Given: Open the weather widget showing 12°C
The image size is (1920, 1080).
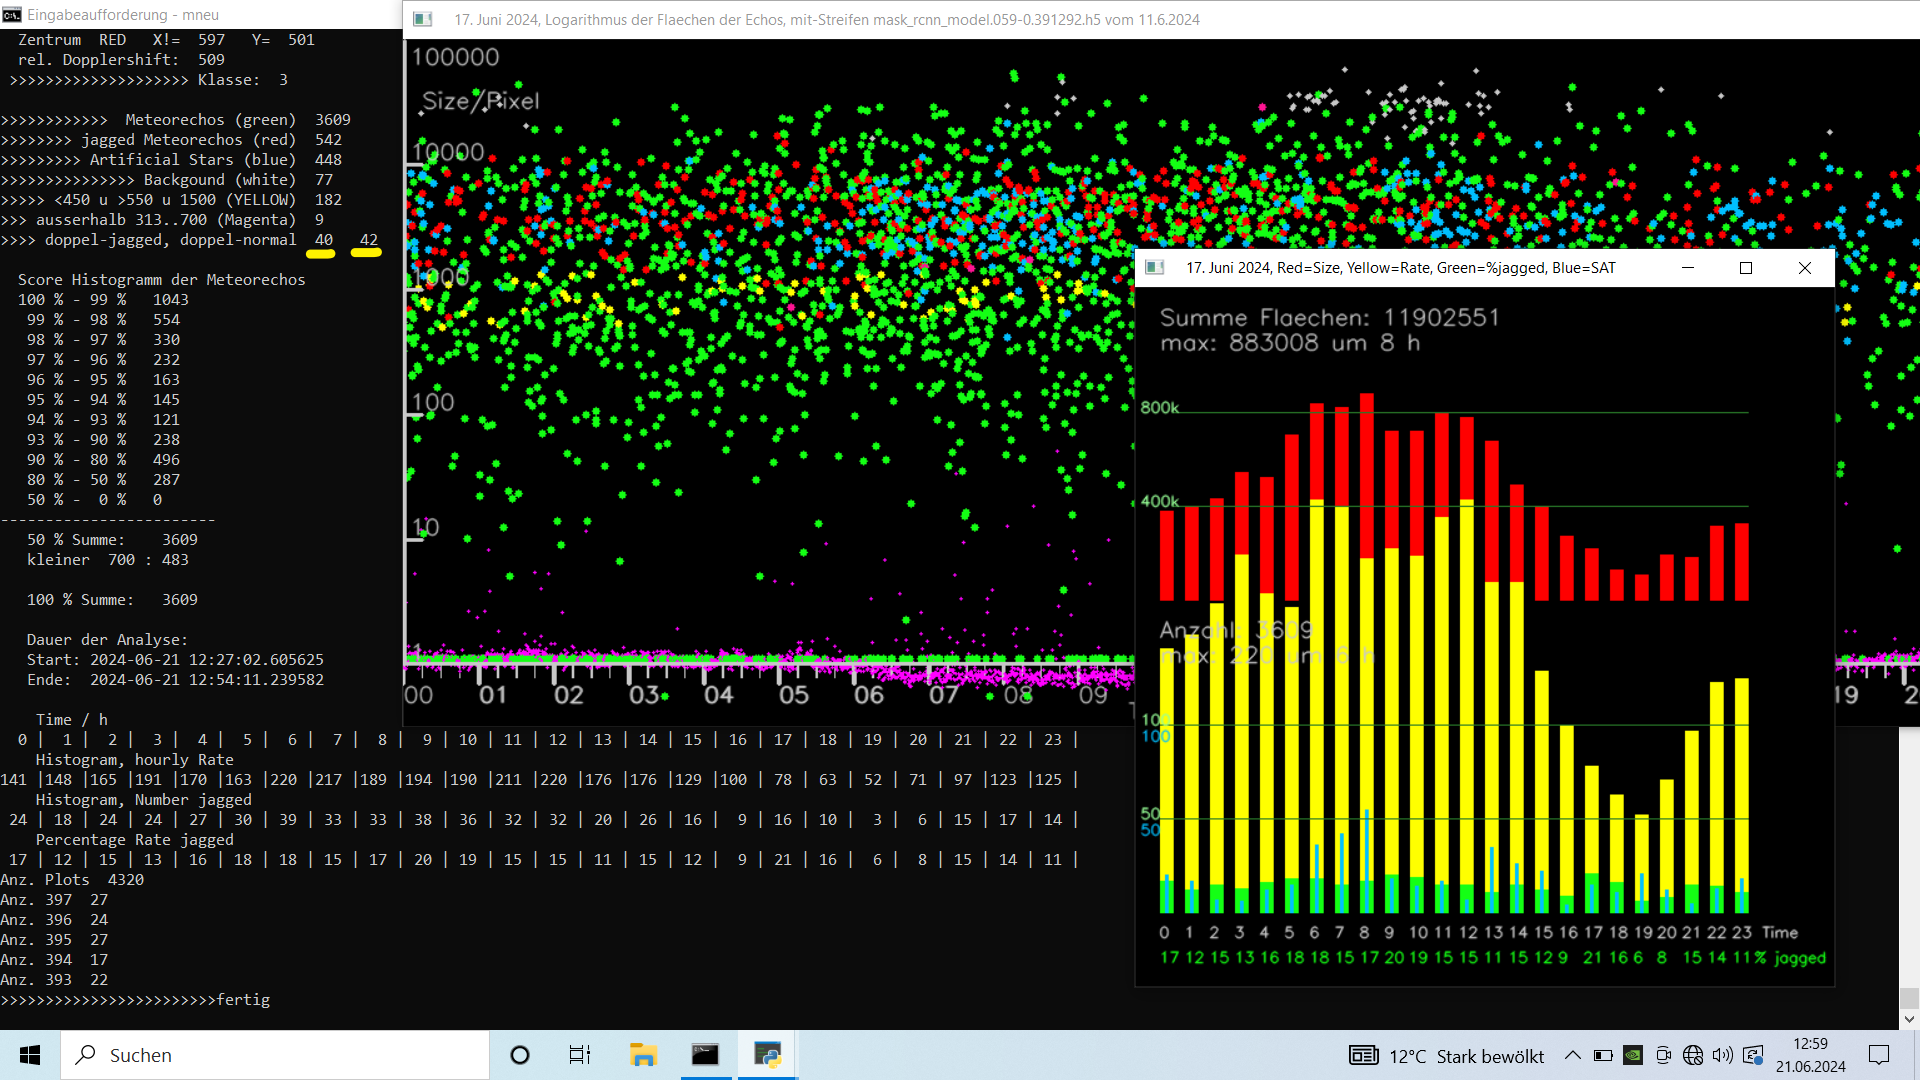Looking at the screenshot, I should 1447,1056.
